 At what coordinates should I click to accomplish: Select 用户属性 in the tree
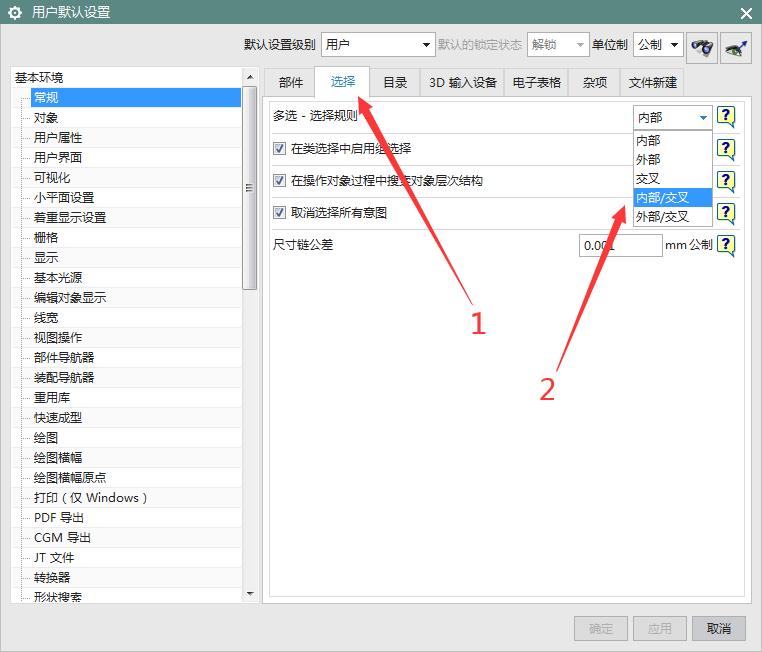click(58, 137)
